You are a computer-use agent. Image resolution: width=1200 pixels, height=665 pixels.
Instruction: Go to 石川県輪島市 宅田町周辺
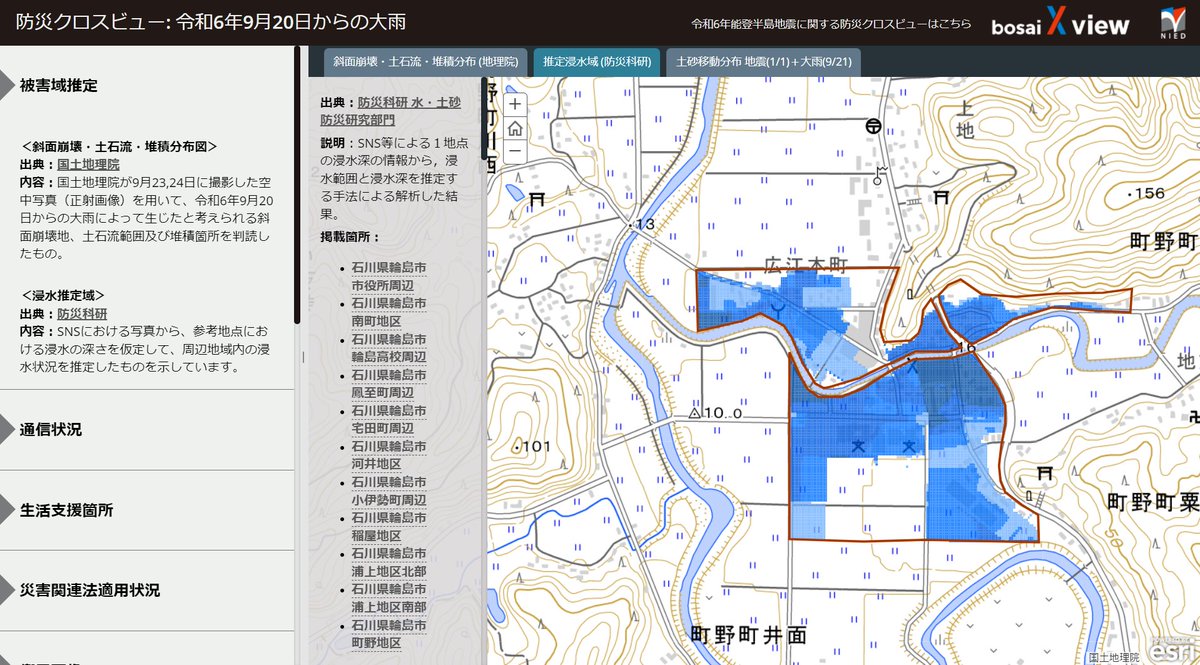[x=389, y=420]
